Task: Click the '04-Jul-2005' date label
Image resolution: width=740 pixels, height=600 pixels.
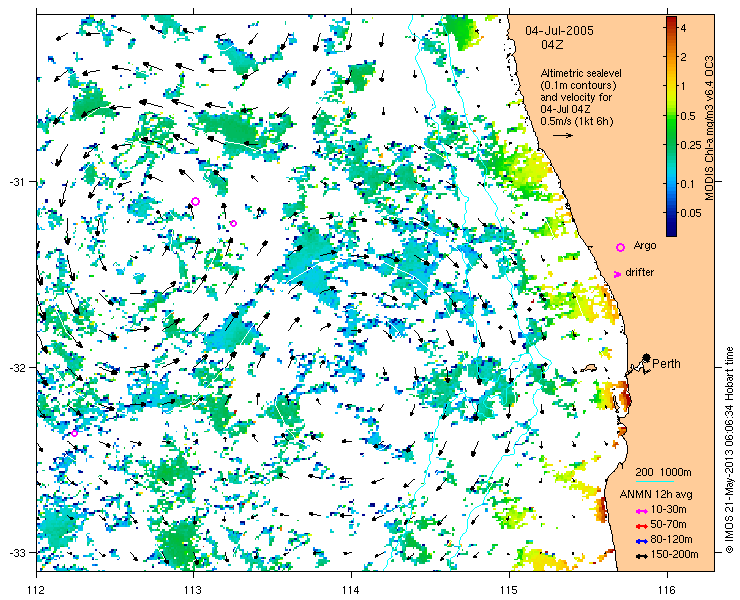Action: pyautogui.click(x=560, y=31)
